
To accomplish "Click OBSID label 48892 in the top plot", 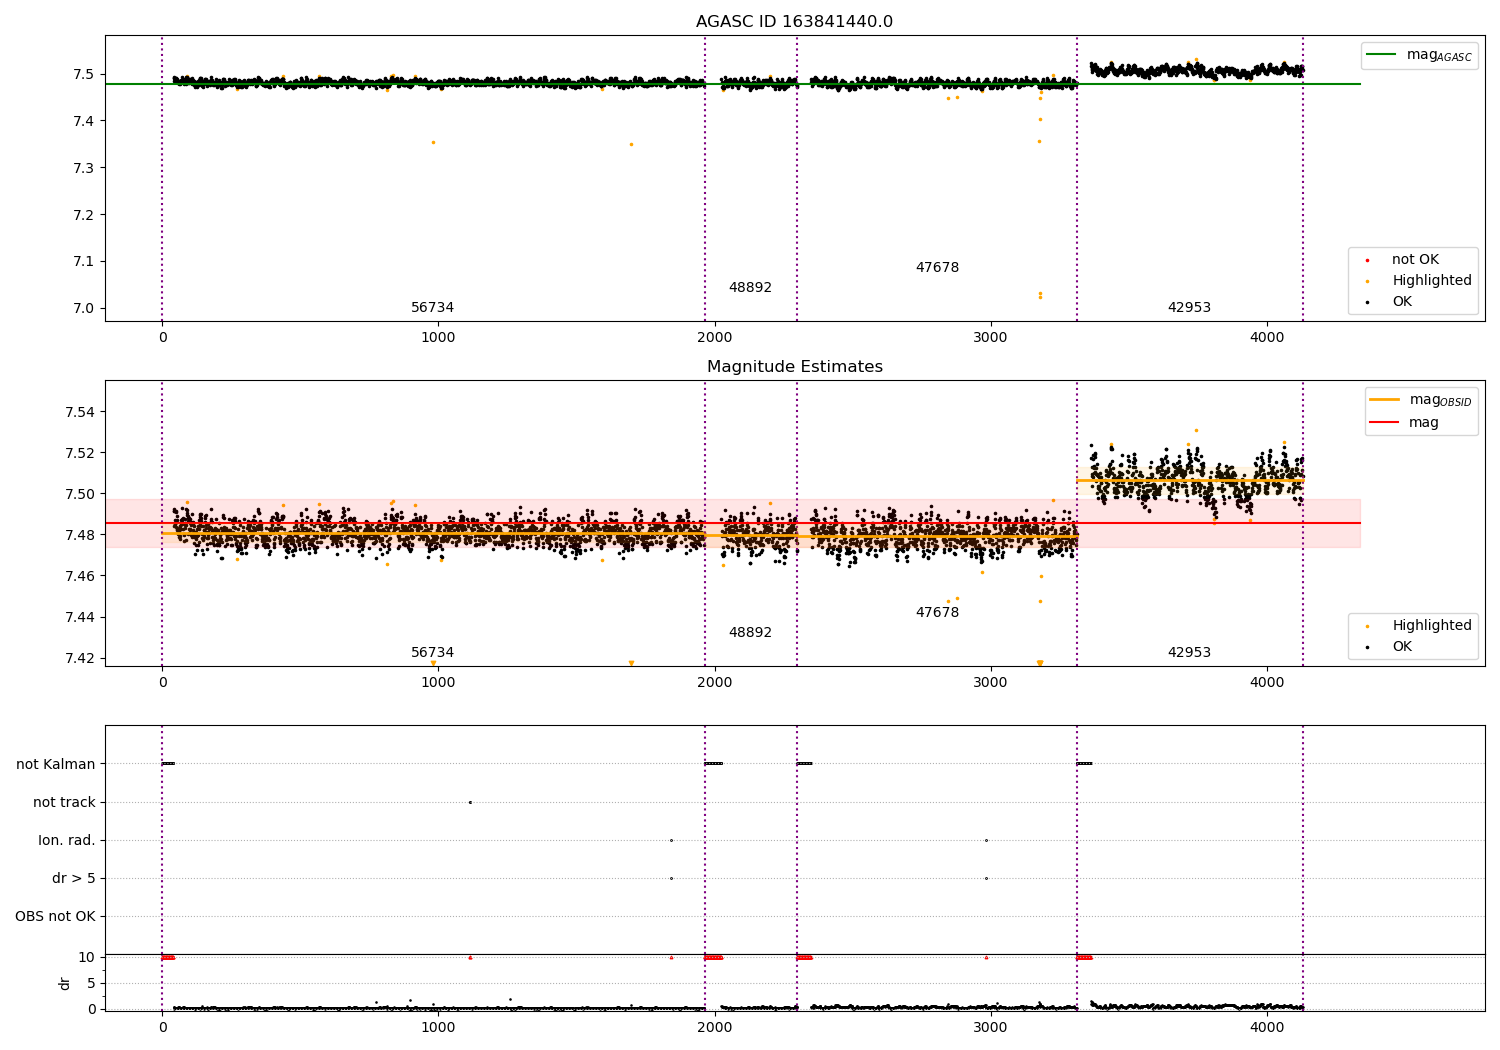I will click(750, 288).
